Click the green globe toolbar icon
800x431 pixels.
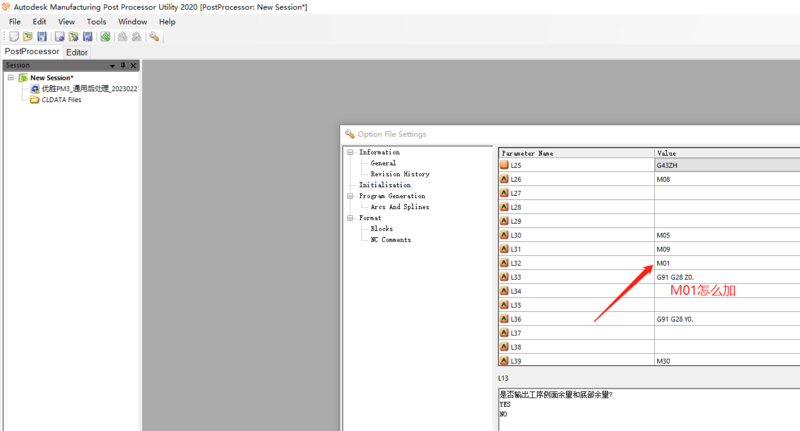[x=105, y=37]
